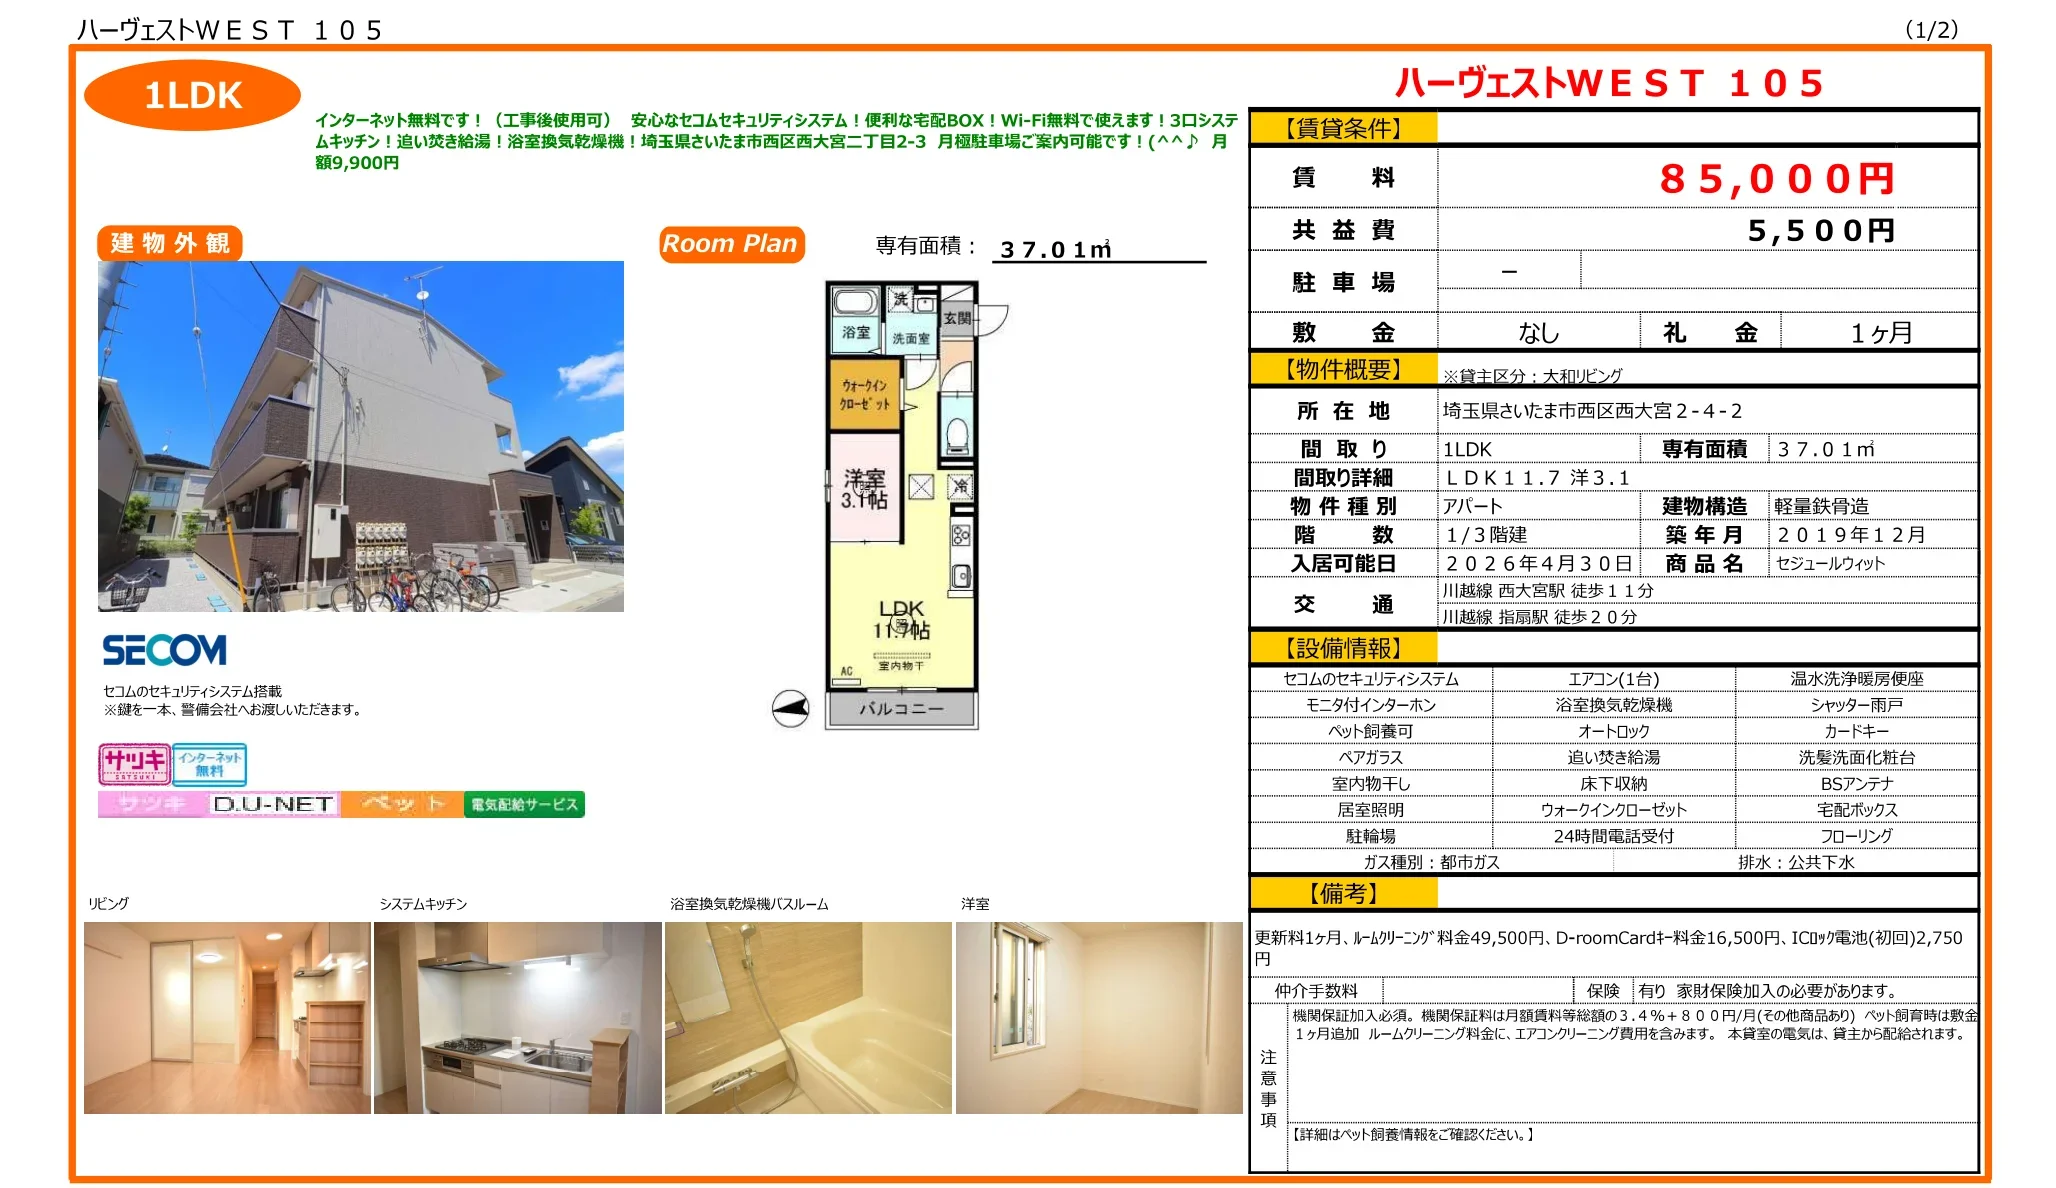Click the compass direction arrow icon
This screenshot has width=2056, height=1188.
click(x=790, y=708)
